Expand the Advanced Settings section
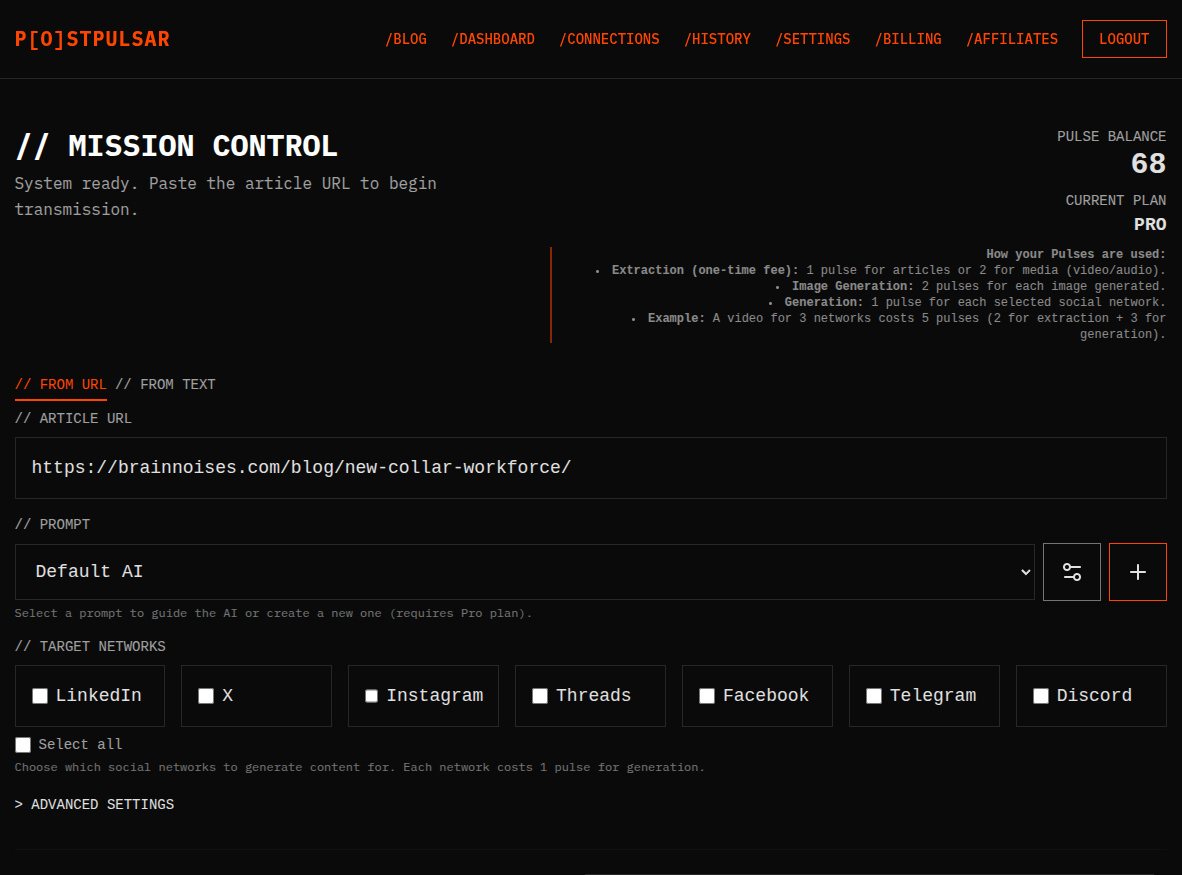The height and width of the screenshot is (875, 1182). point(94,803)
